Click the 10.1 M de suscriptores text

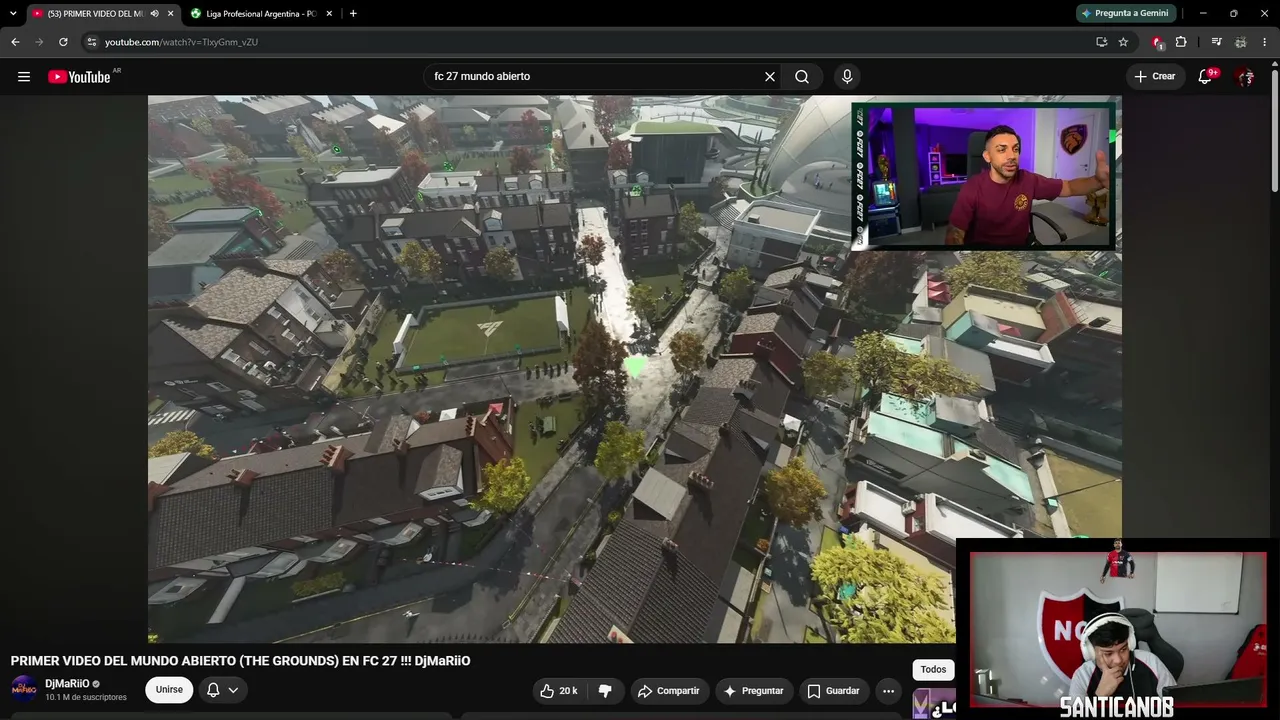point(86,697)
